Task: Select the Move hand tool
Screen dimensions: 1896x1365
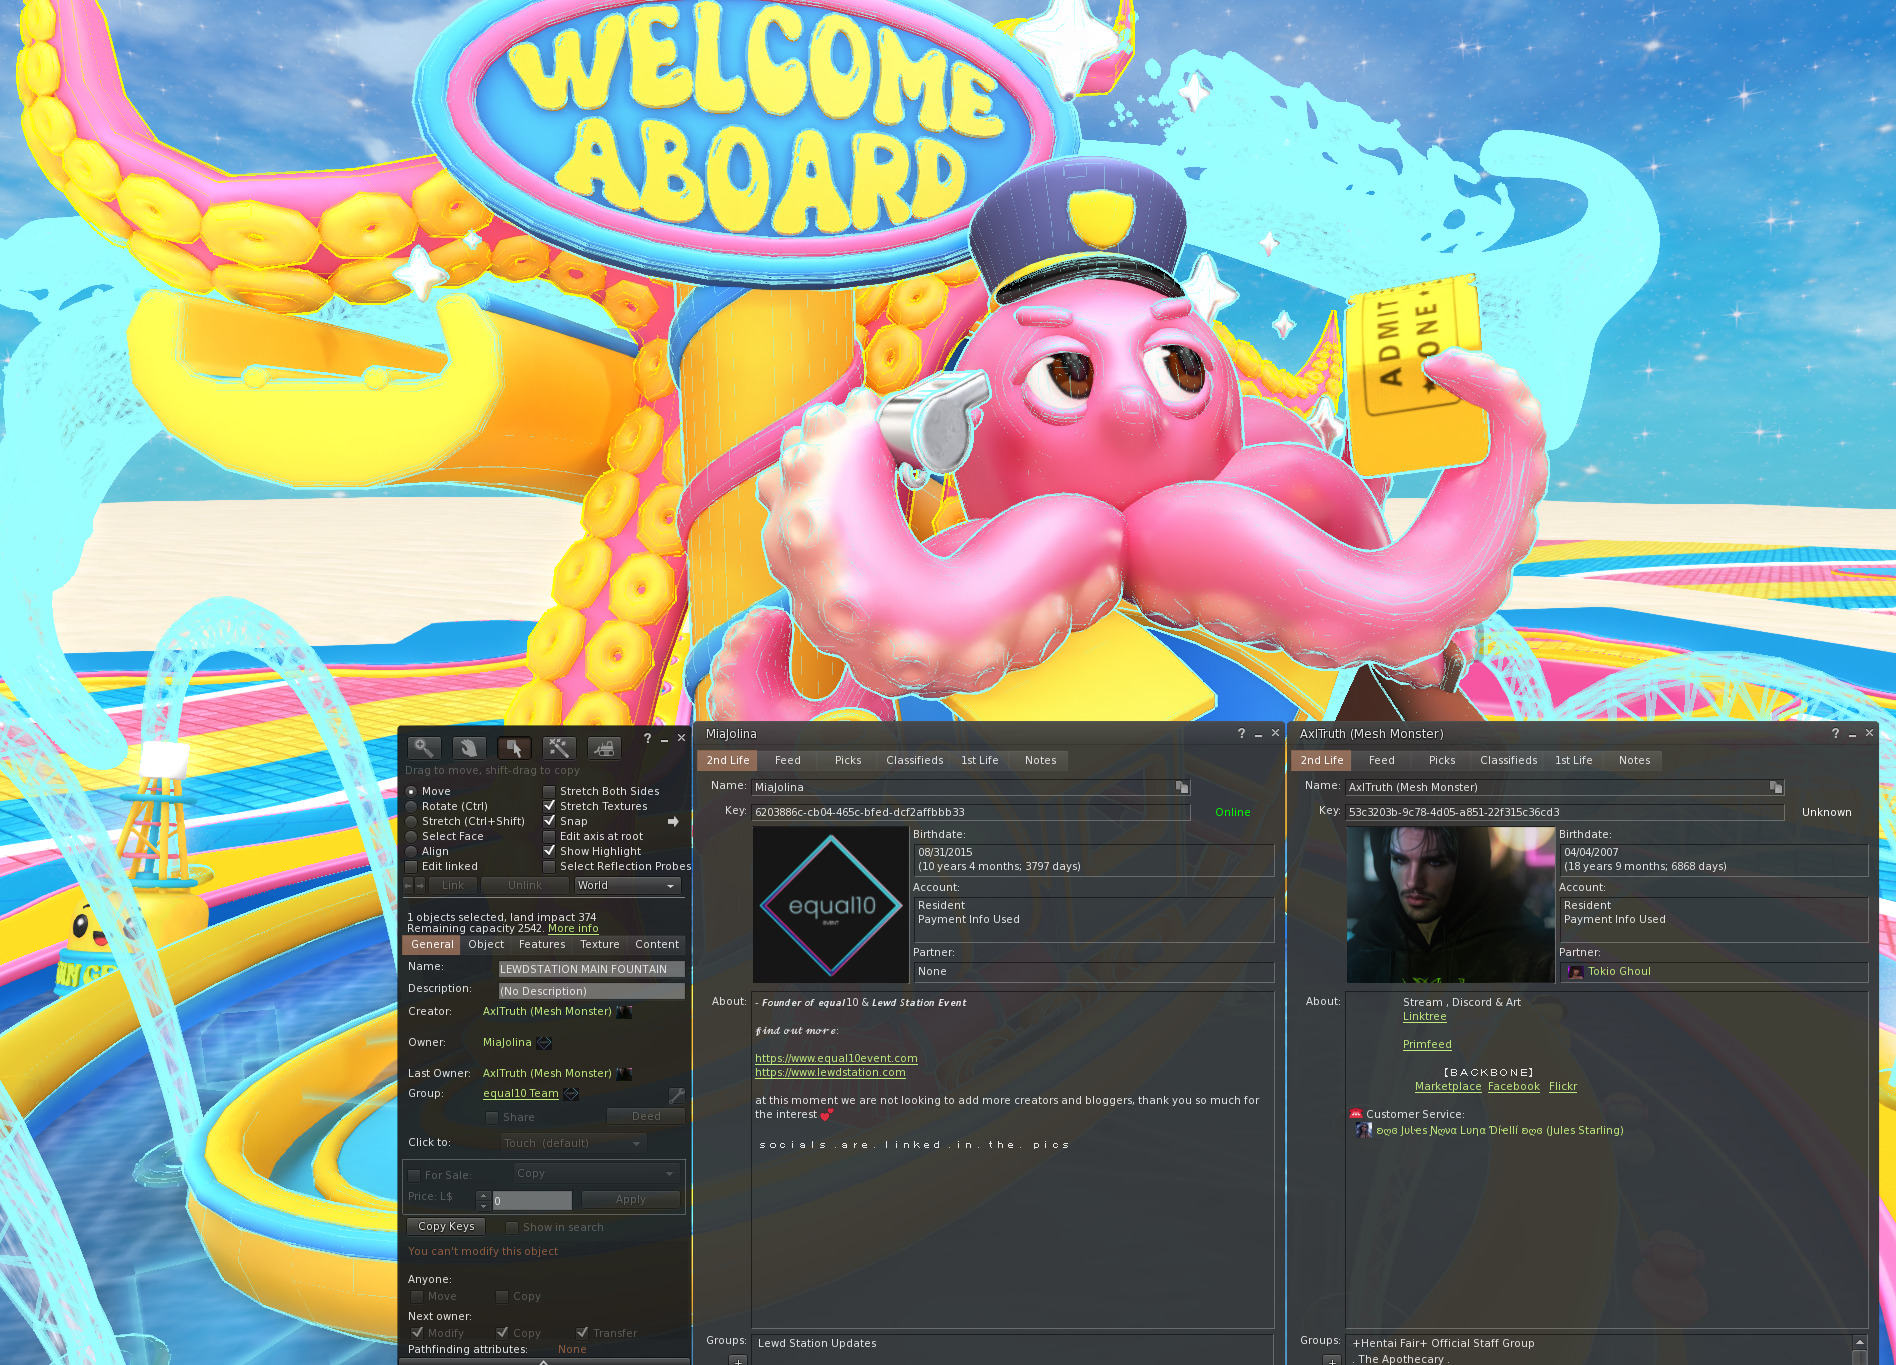Action: tap(469, 748)
